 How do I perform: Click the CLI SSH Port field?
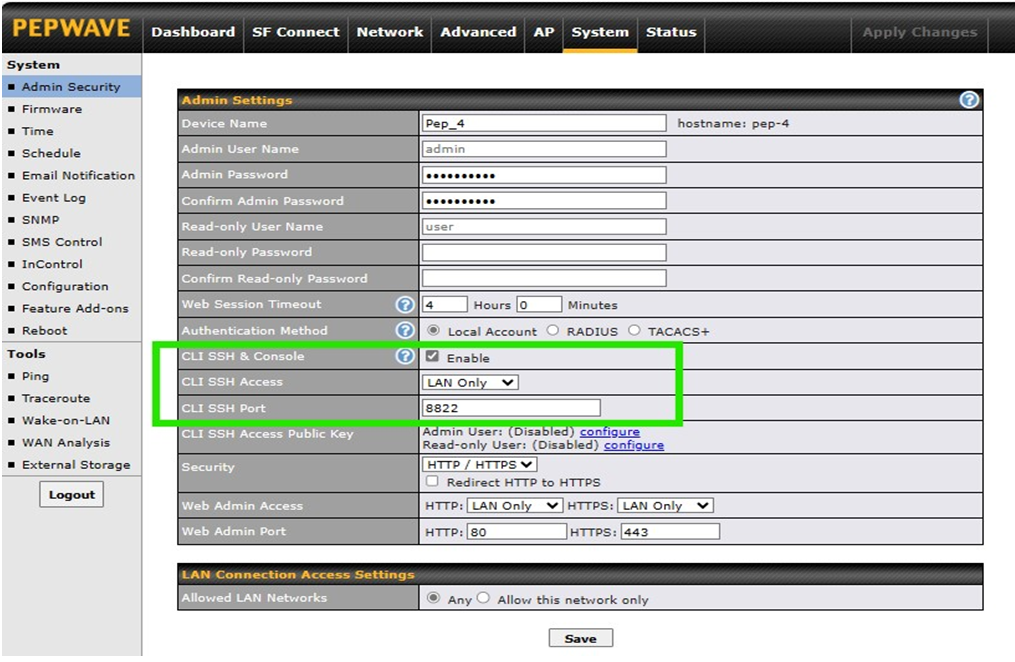(511, 408)
